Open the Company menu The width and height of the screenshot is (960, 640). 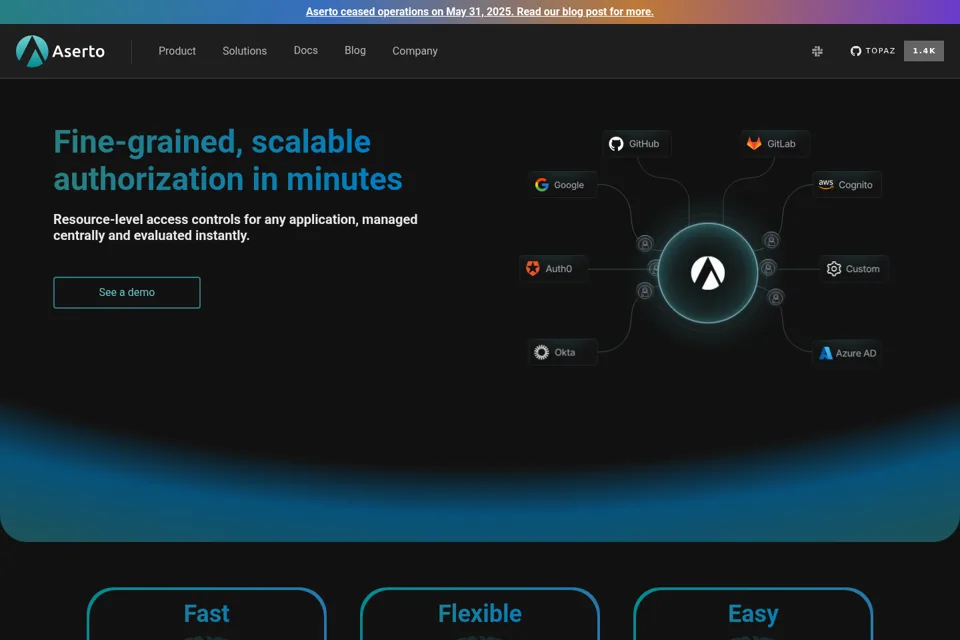(414, 51)
